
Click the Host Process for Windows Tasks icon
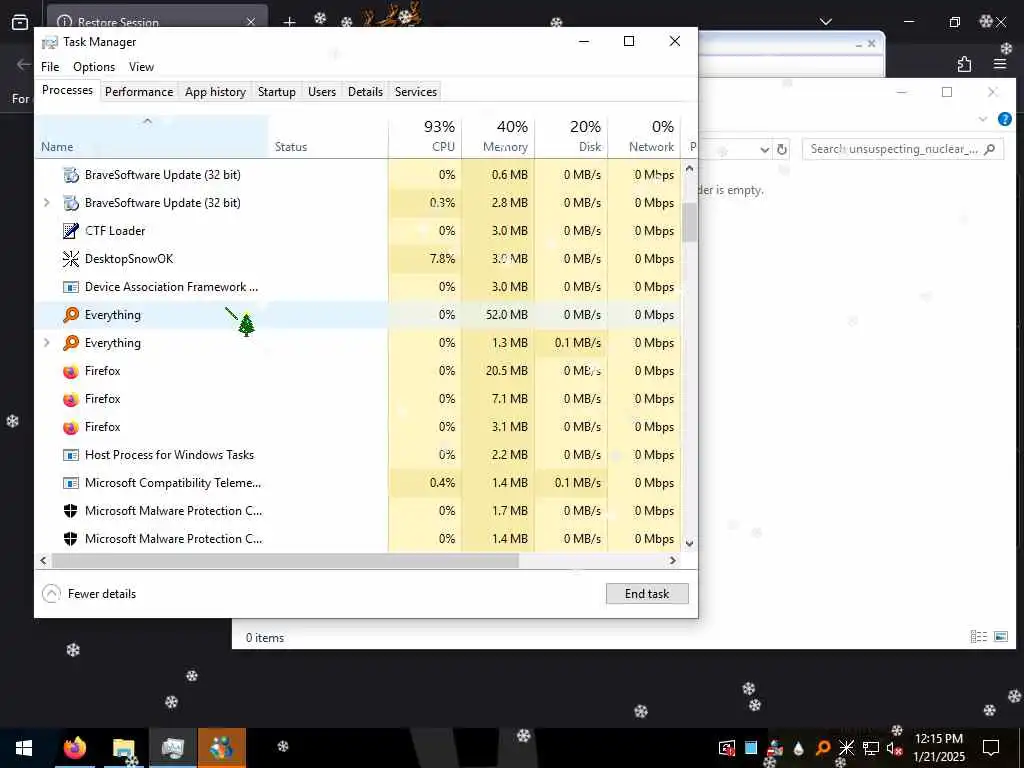click(x=71, y=455)
